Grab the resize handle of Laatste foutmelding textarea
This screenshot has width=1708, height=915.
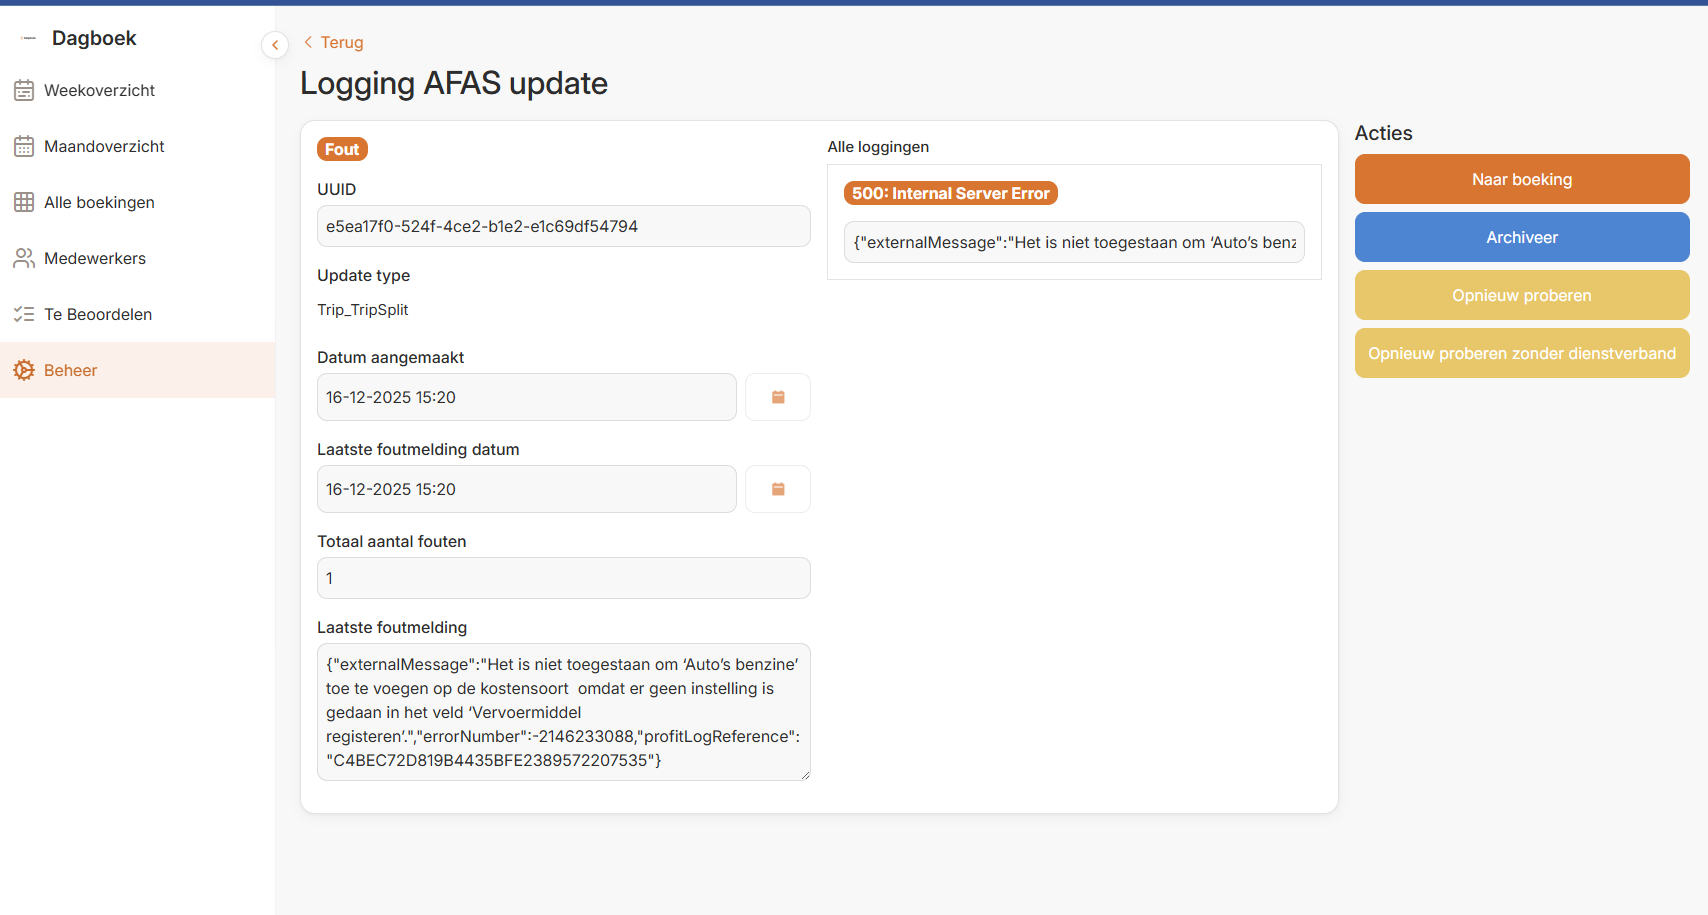tap(804, 774)
